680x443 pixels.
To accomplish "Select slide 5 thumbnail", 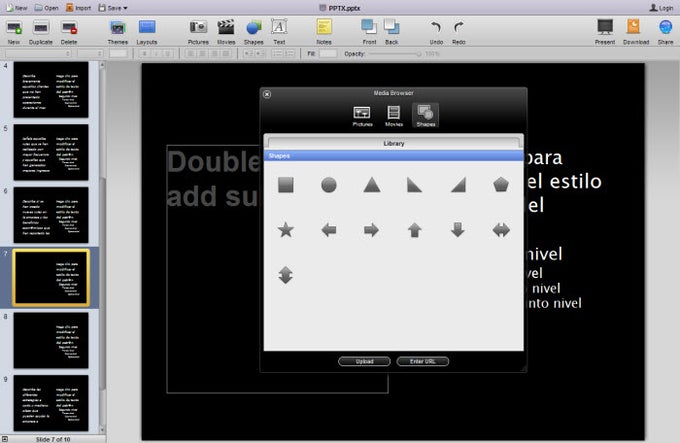I will click(51, 152).
